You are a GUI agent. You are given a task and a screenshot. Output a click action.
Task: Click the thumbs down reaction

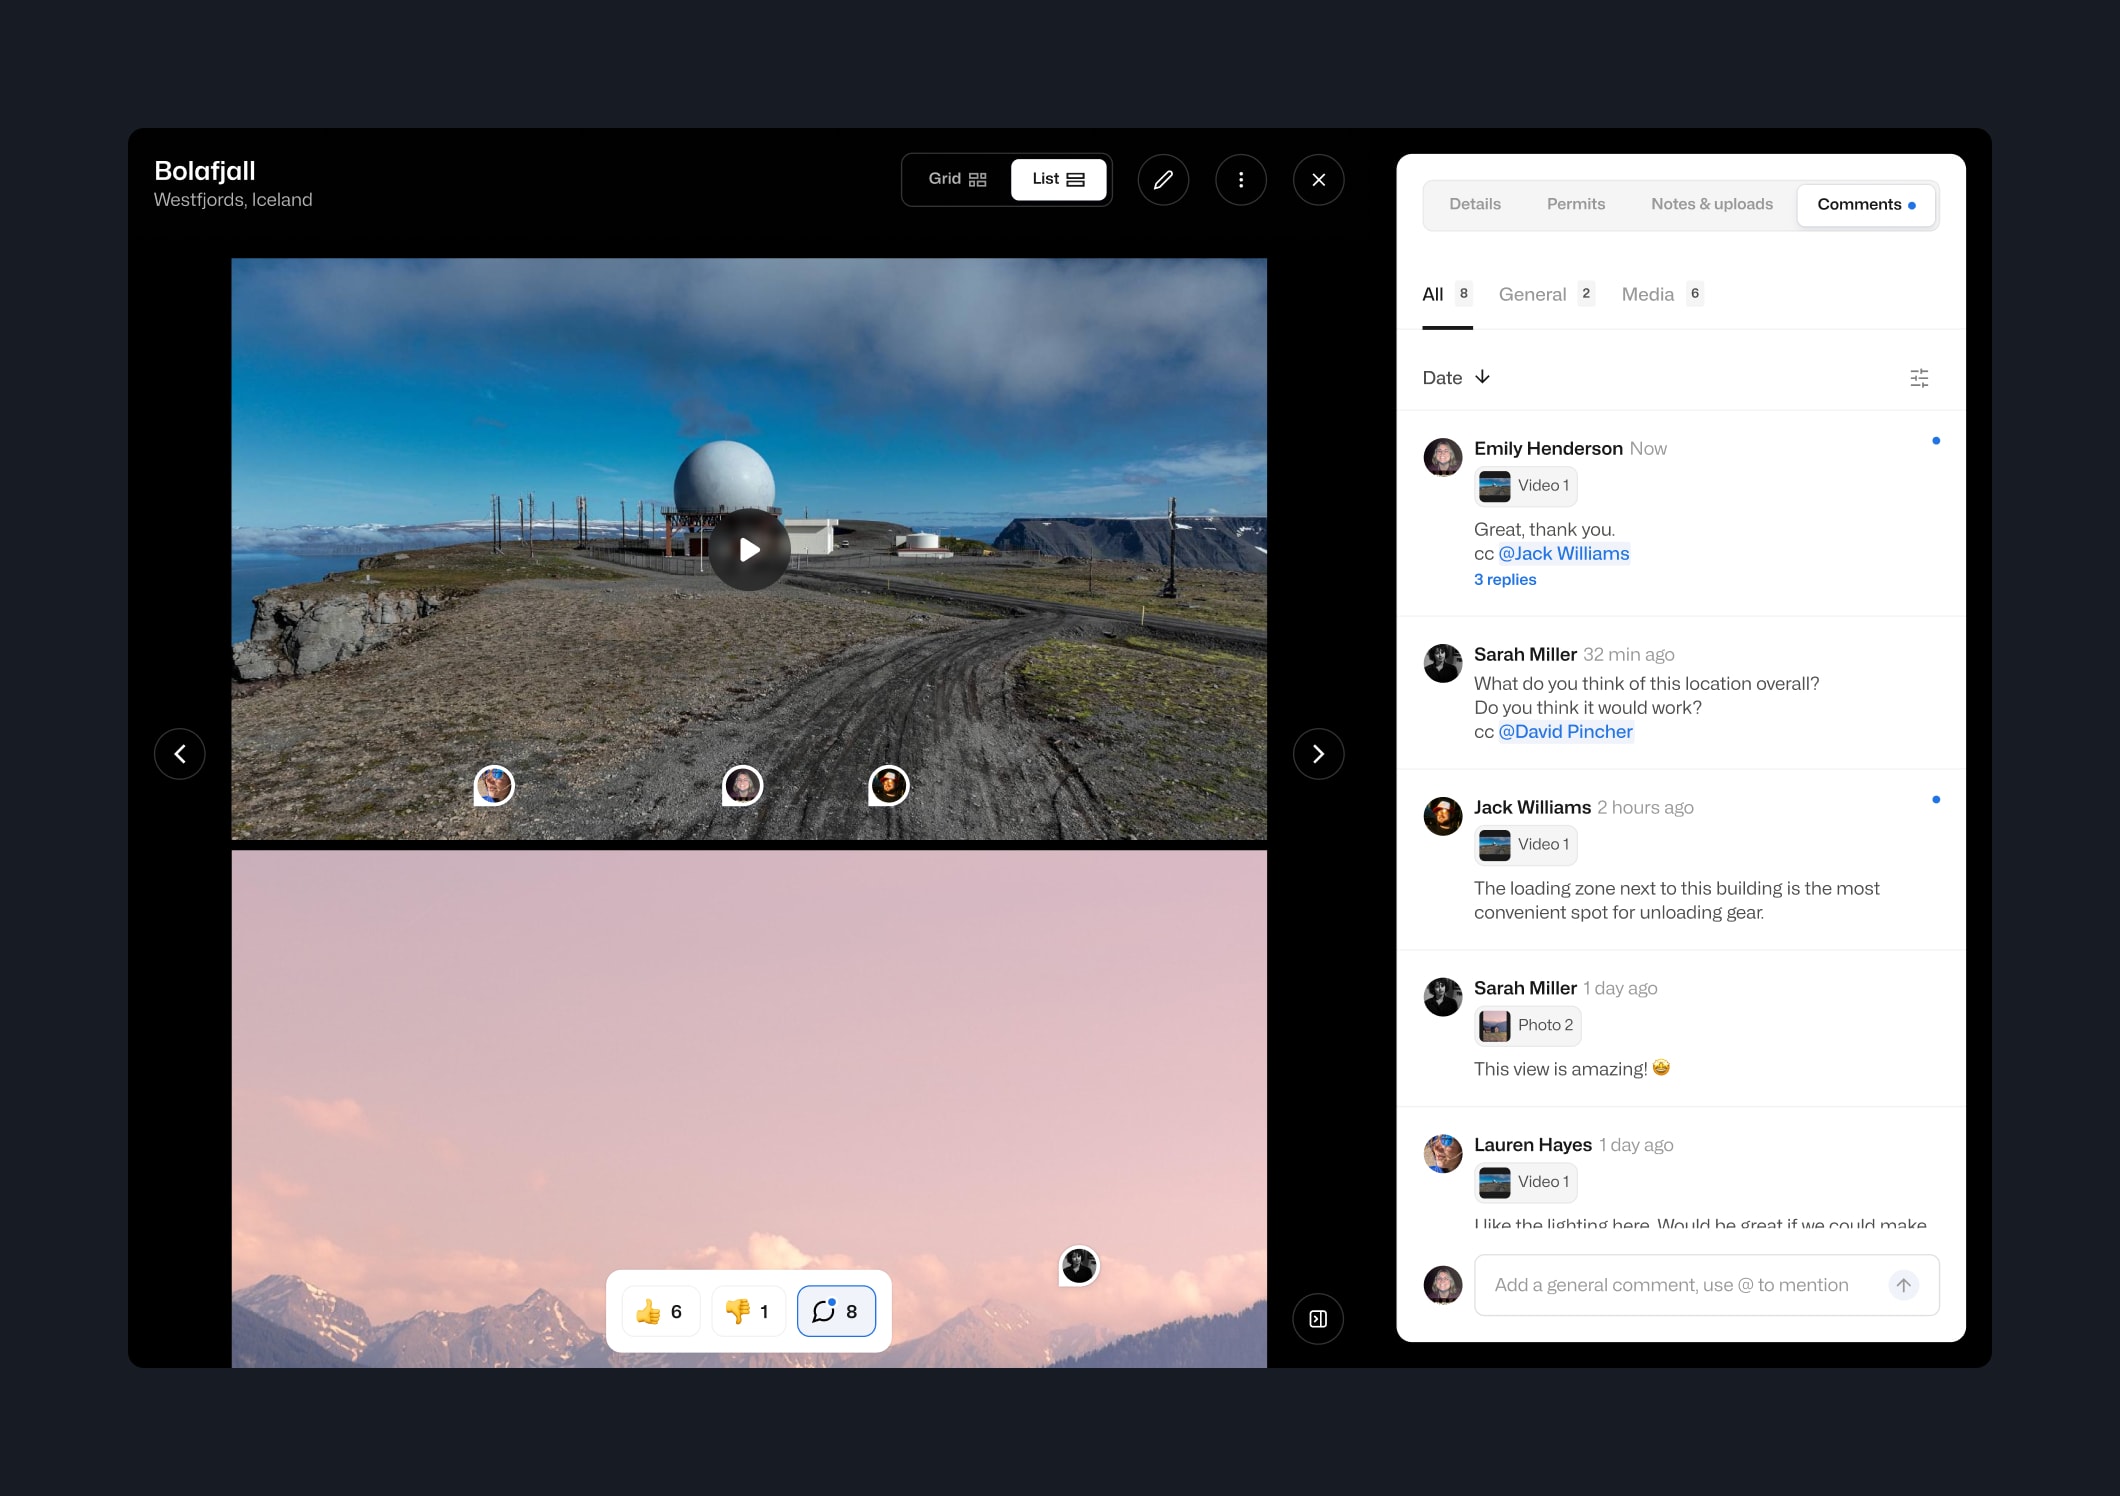tap(748, 1311)
